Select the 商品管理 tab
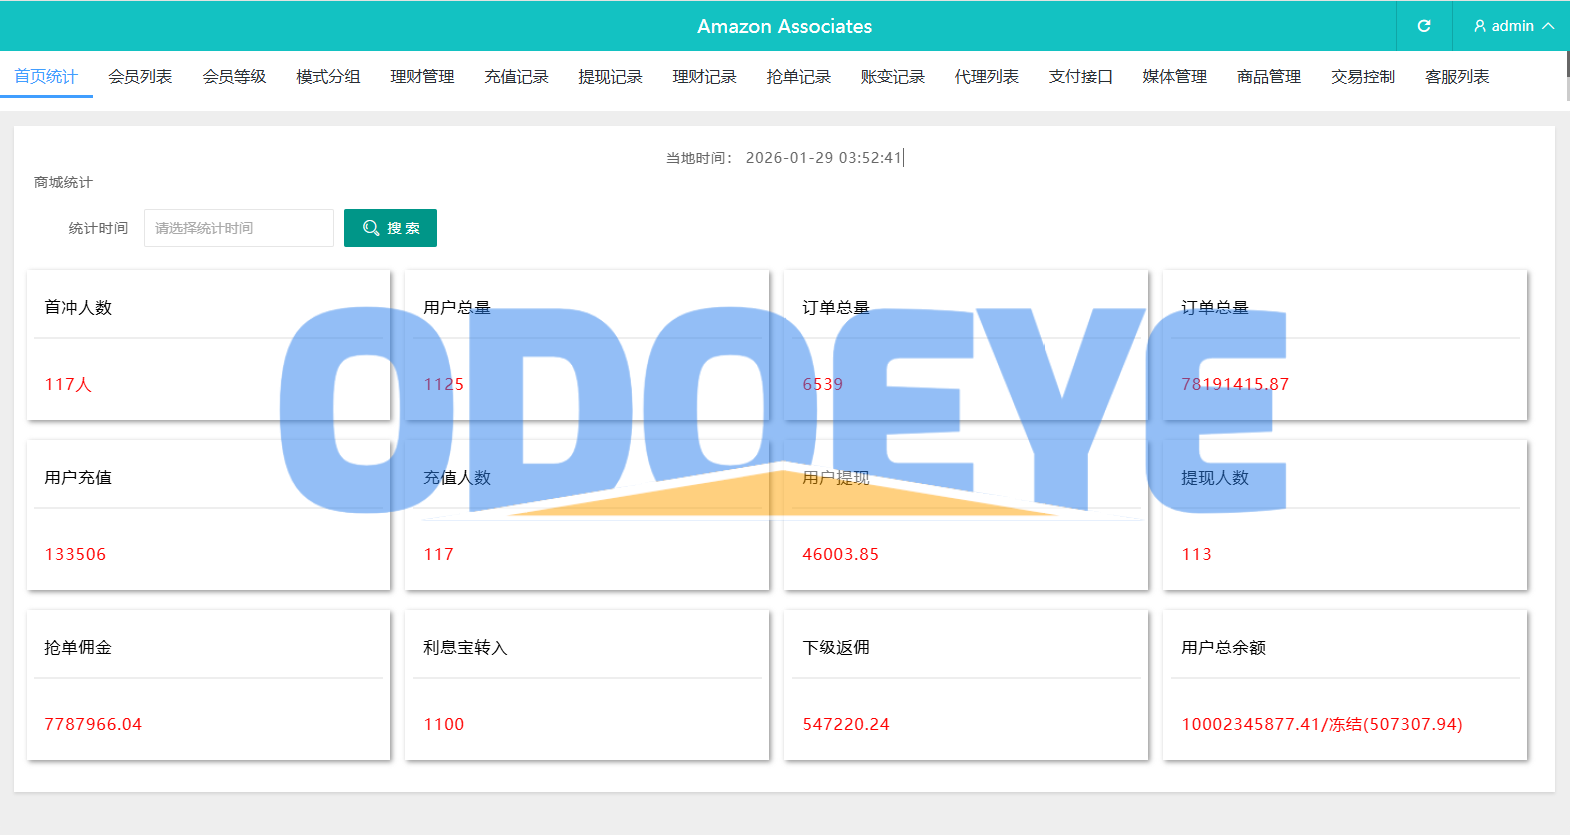Viewport: 1570px width, 835px height. 1268,77
